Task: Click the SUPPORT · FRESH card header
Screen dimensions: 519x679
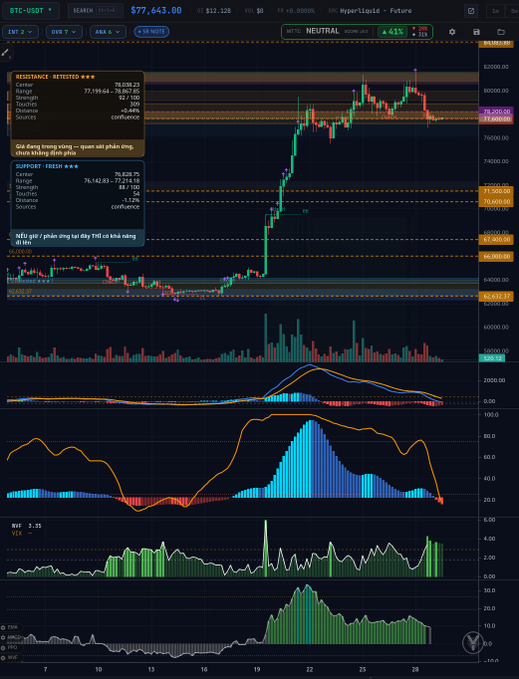Action: 47,166
